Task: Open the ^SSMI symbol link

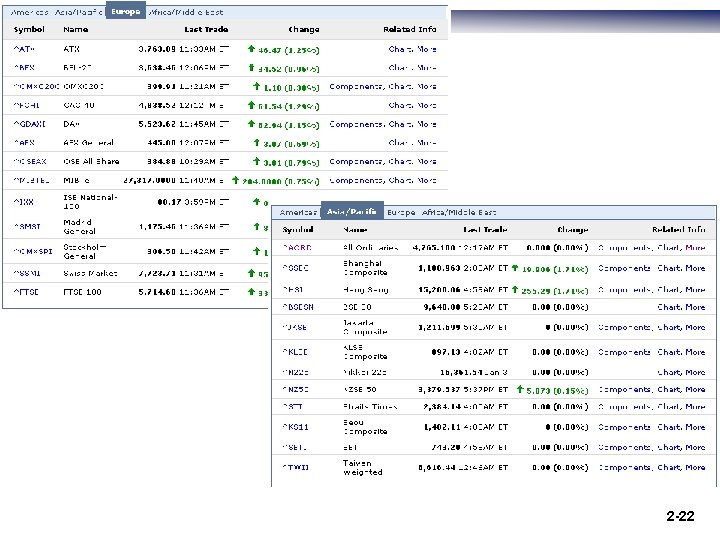Action: (27, 273)
